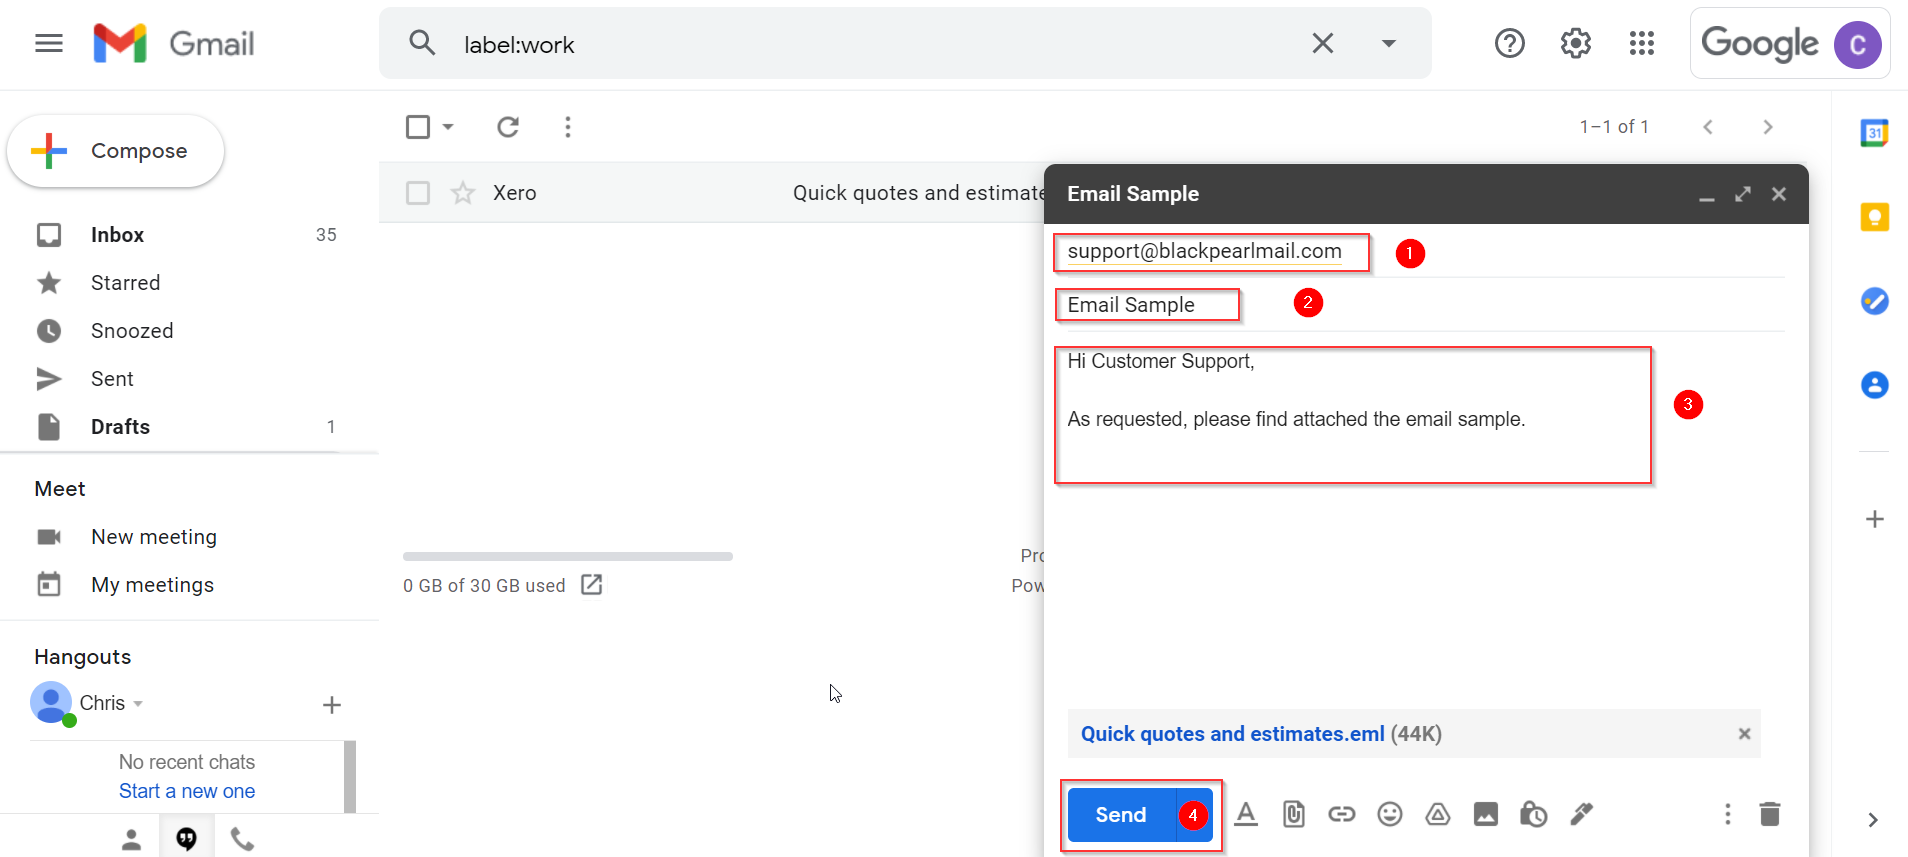The height and width of the screenshot is (857, 1908).
Task: Expand the select-all dropdown arrow
Action: pos(448,127)
